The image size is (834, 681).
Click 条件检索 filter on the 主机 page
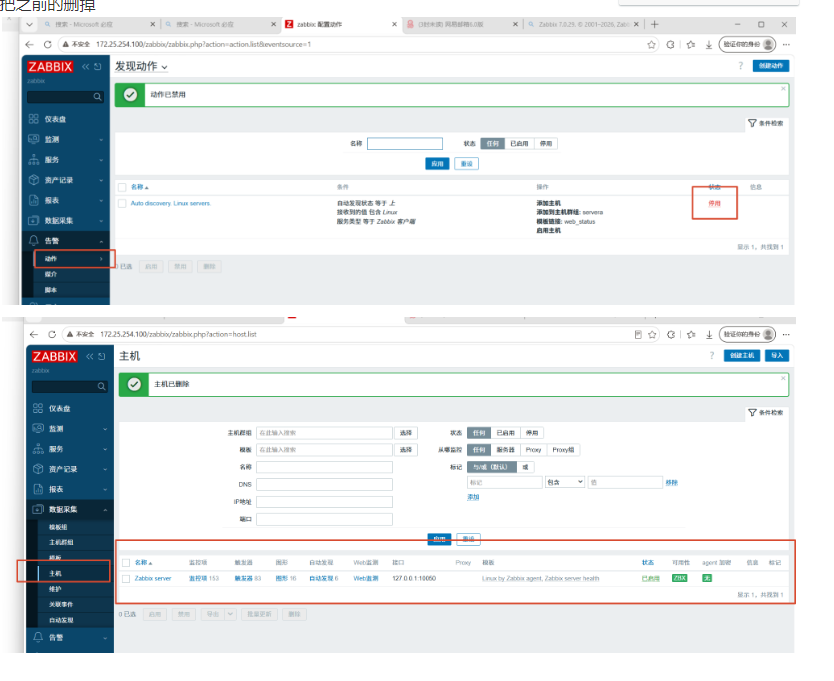point(766,413)
